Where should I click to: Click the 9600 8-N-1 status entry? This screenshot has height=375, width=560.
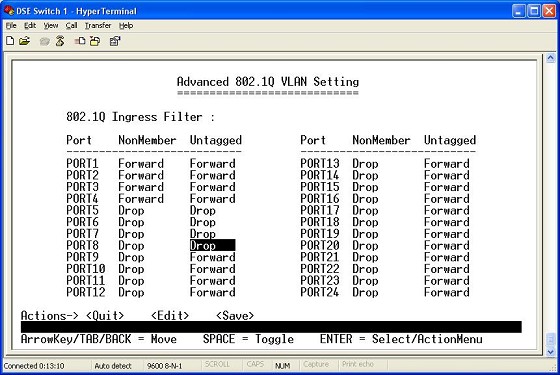[164, 366]
